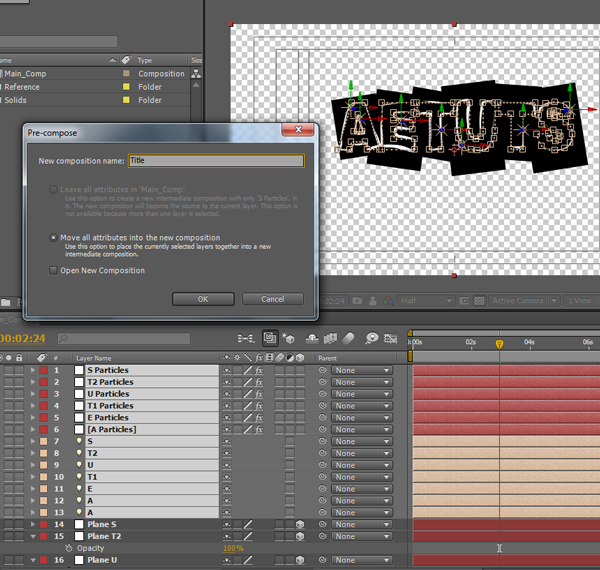This screenshot has height=570, width=600.
Task: Open the Half resolution dropdown
Action: [426, 301]
